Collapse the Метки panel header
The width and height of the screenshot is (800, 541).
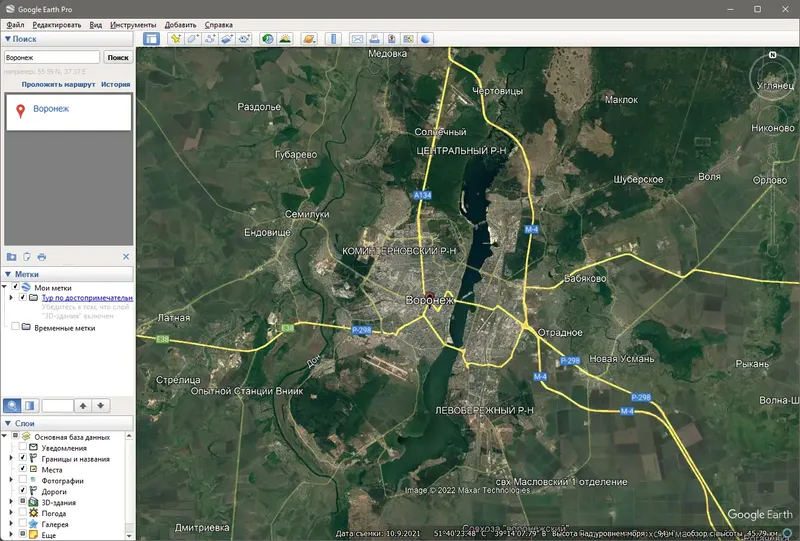pos(68,274)
